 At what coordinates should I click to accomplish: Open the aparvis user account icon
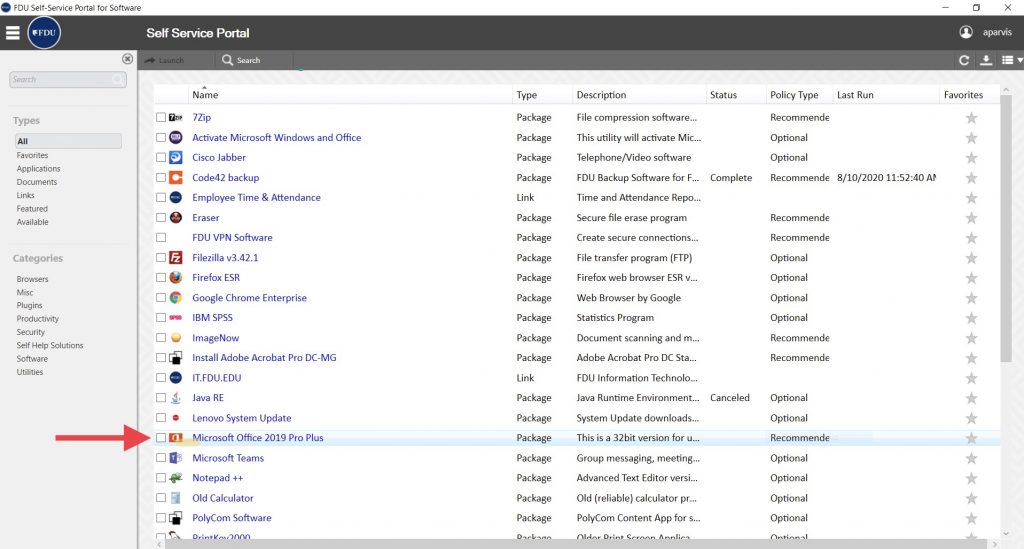(x=966, y=32)
